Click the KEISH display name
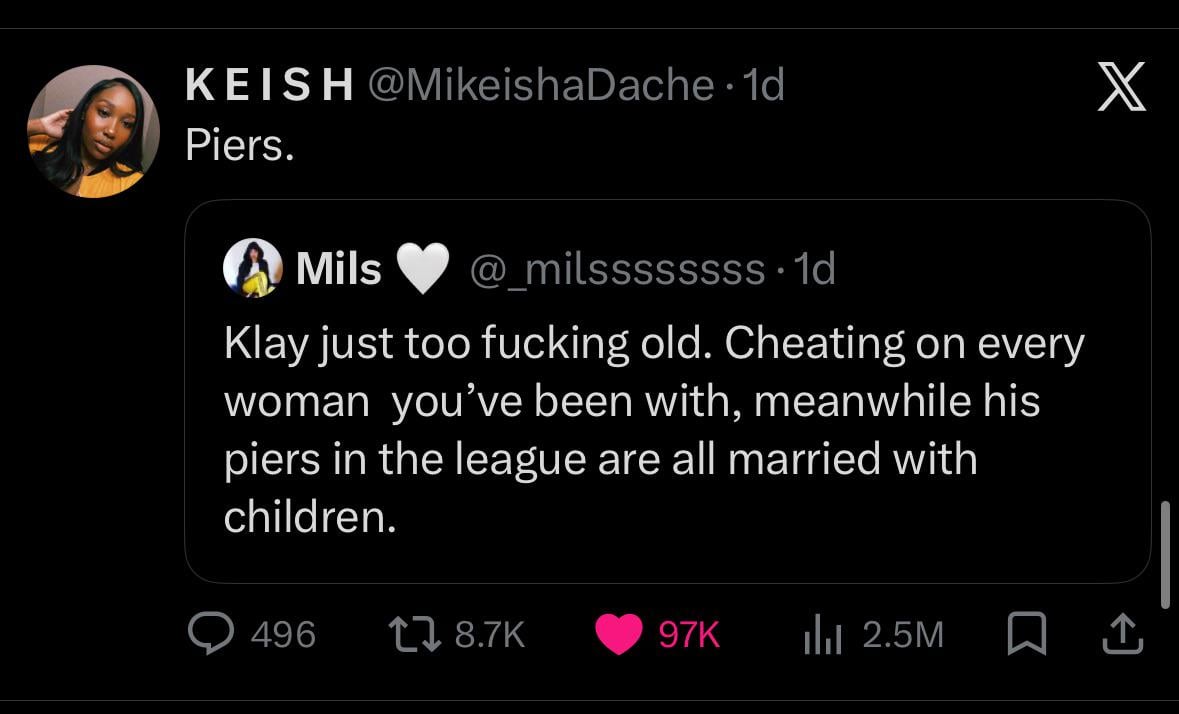The width and height of the screenshot is (1179, 714). [270, 87]
